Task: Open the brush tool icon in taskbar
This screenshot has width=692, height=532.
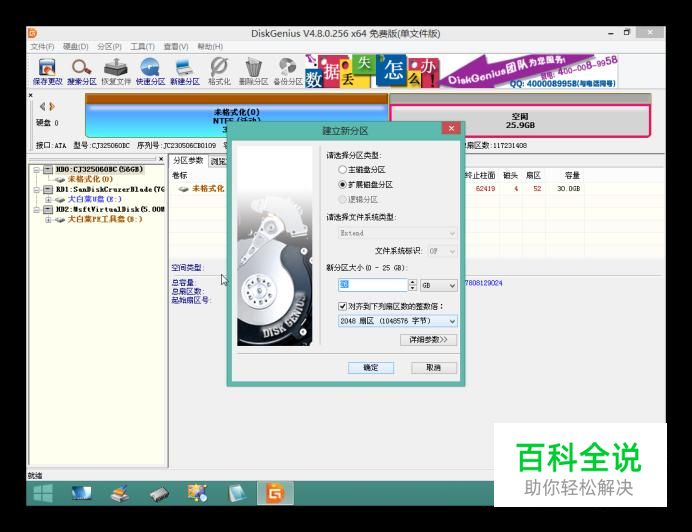Action: point(120,493)
